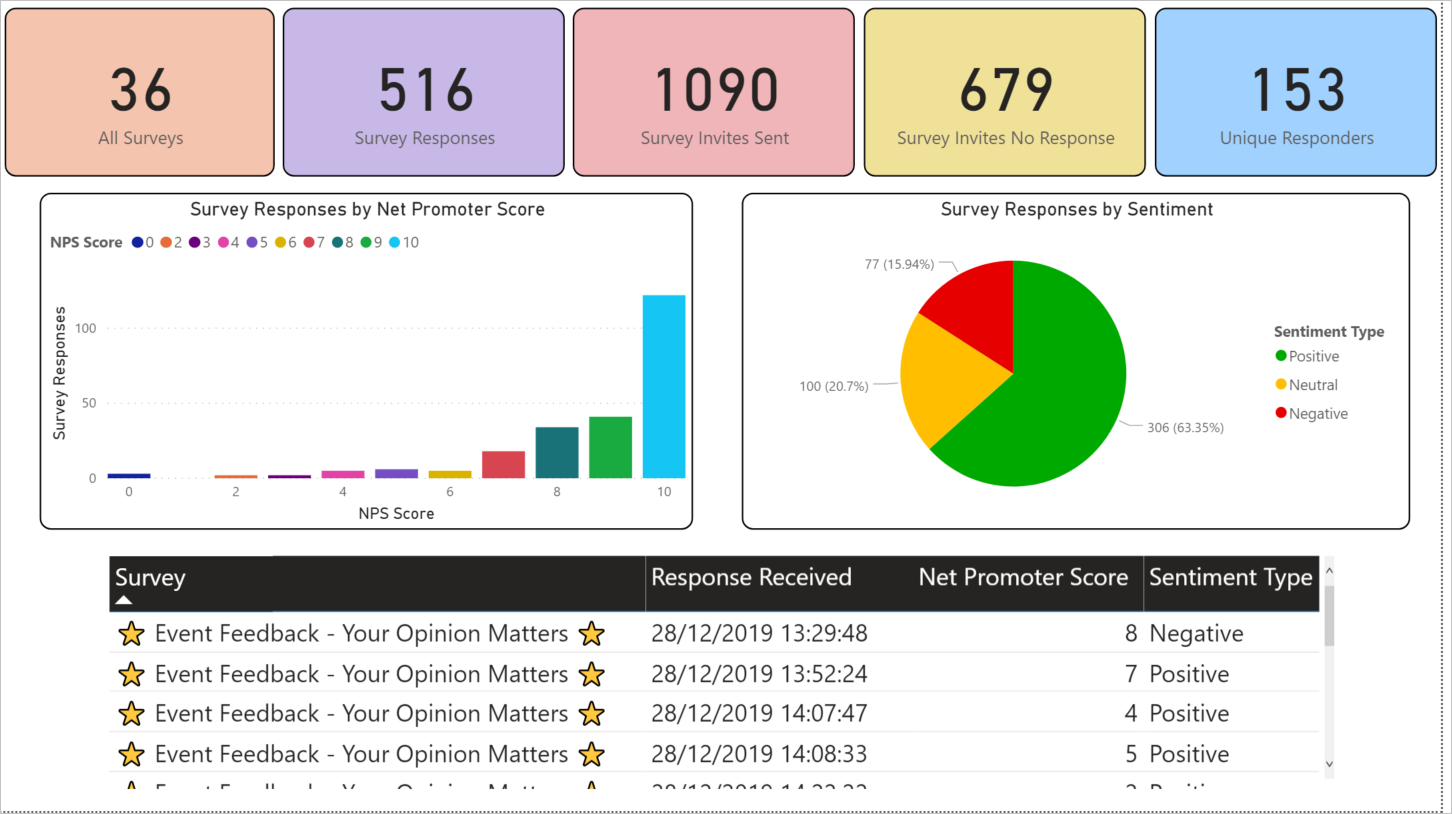
Task: Select survey row received 28/12/2019 13:29:48
Action: tap(714, 633)
